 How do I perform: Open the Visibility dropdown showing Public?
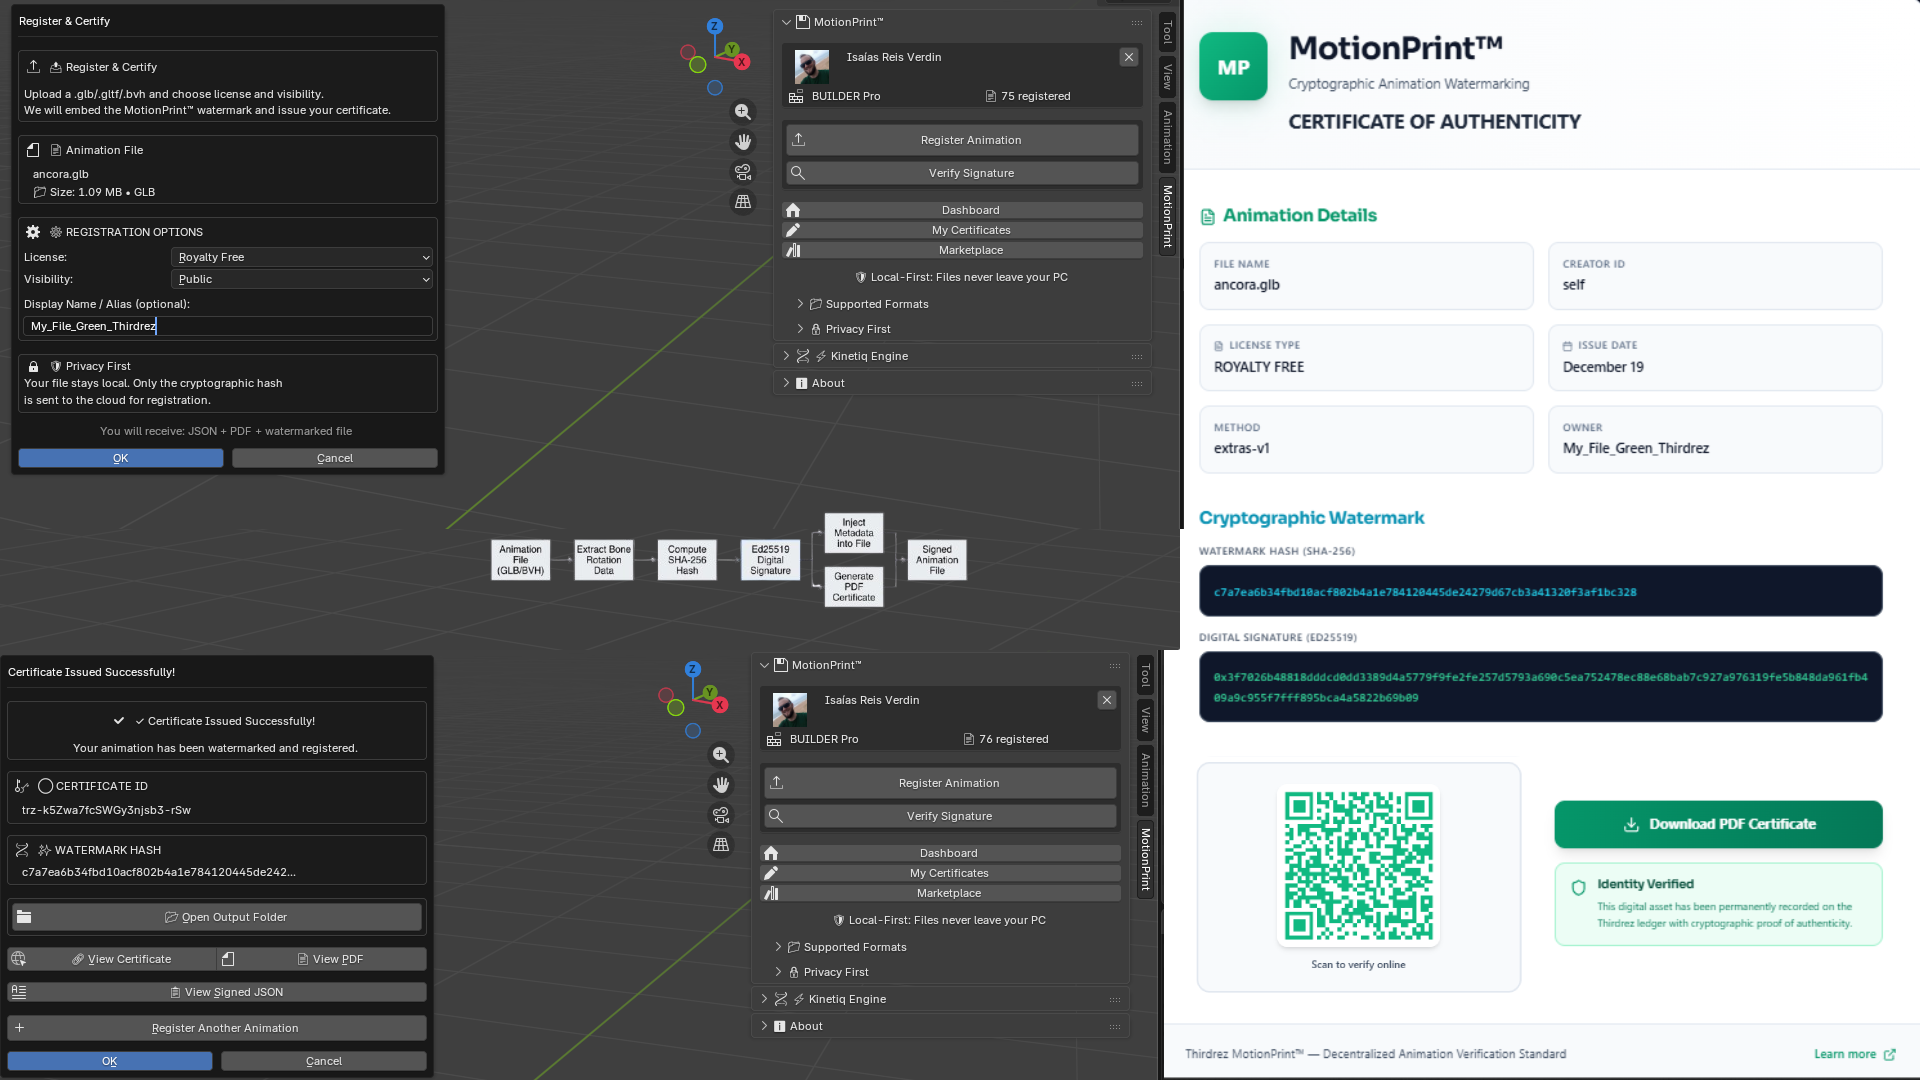point(302,279)
